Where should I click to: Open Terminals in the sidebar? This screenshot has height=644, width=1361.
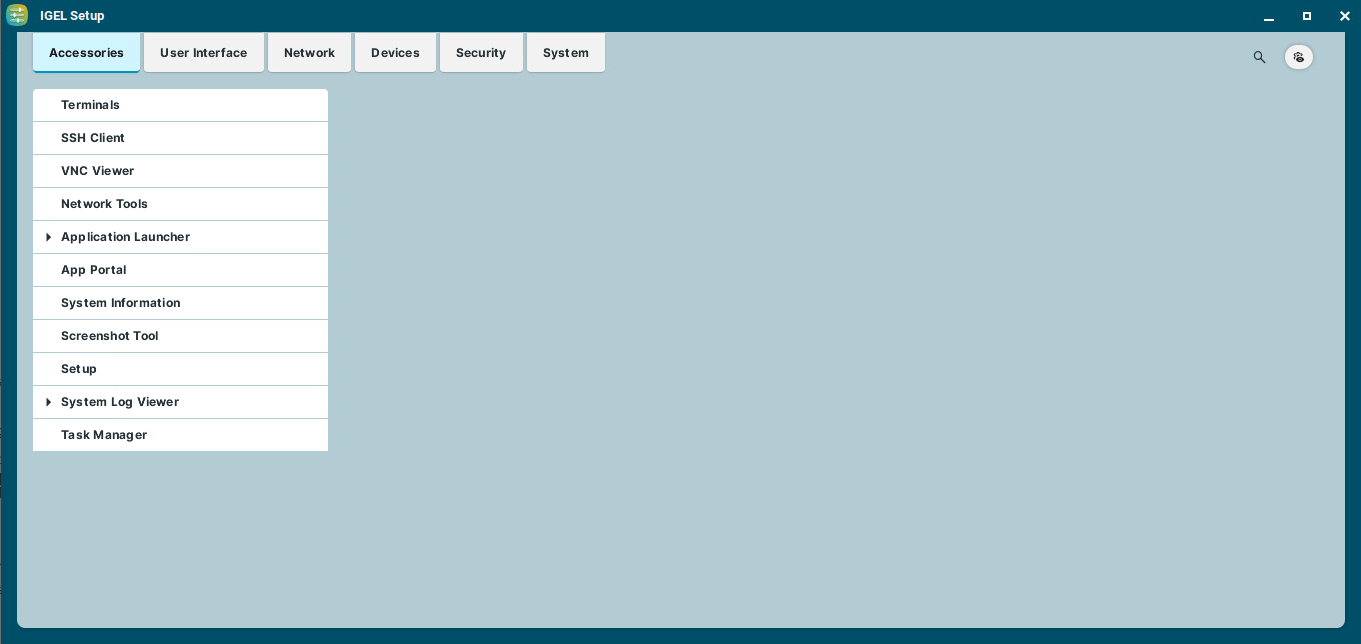[x=90, y=105]
